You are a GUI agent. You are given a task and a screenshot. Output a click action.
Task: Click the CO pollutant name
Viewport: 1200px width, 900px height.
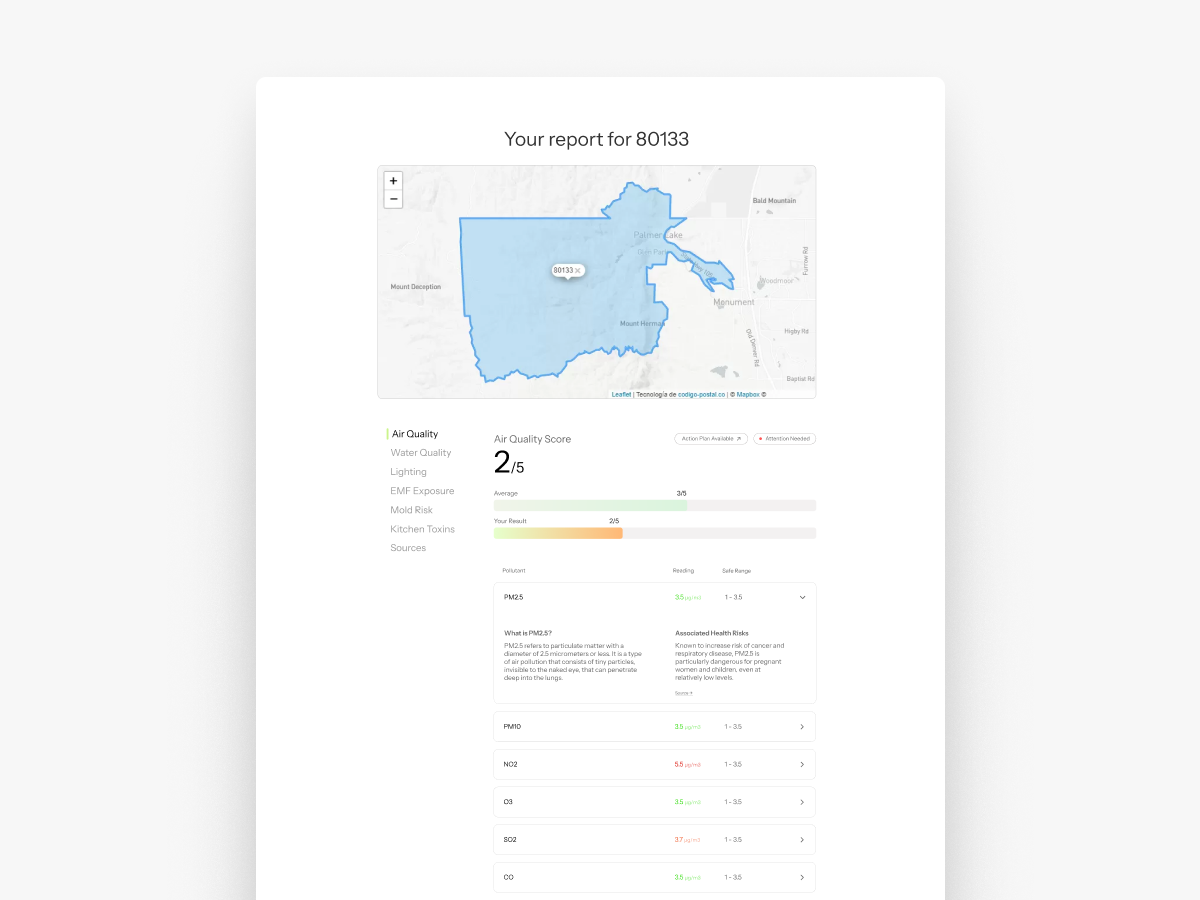pyautogui.click(x=509, y=878)
